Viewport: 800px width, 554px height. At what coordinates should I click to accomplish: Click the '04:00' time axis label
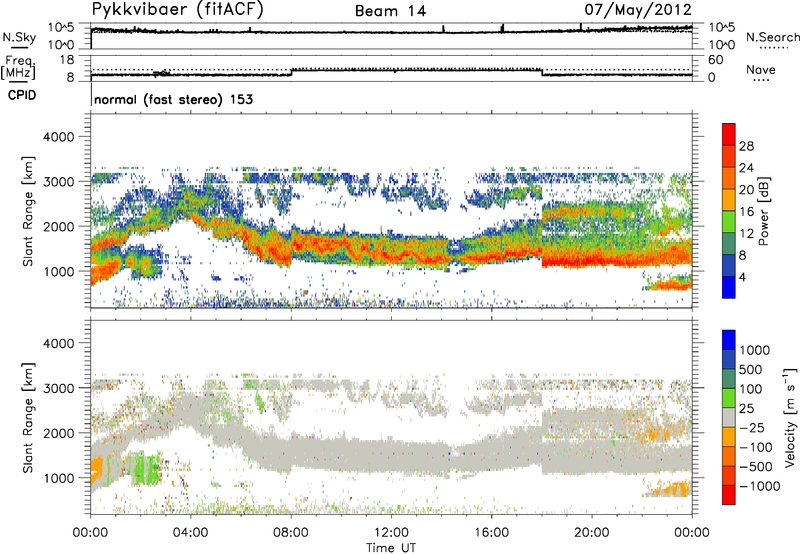(x=190, y=533)
